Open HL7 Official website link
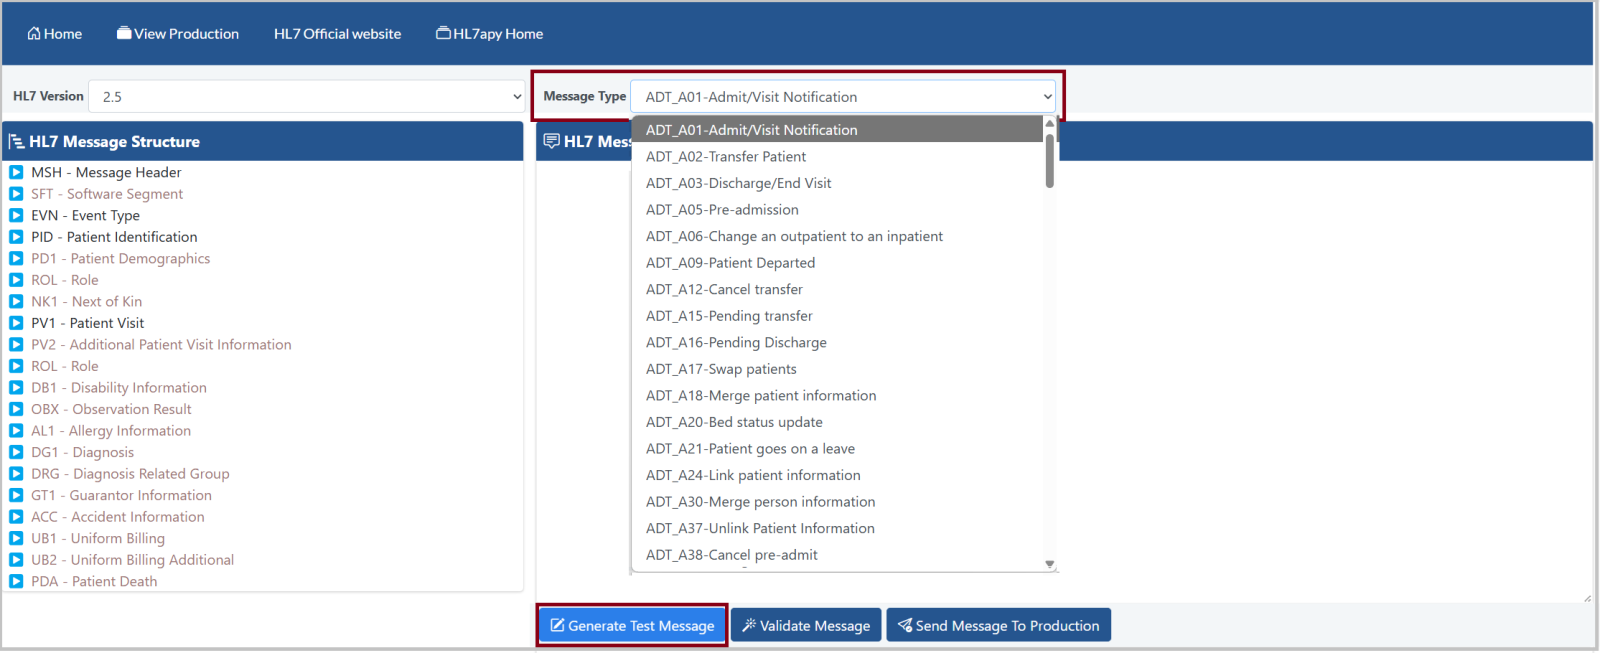1600x653 pixels. pos(337,34)
